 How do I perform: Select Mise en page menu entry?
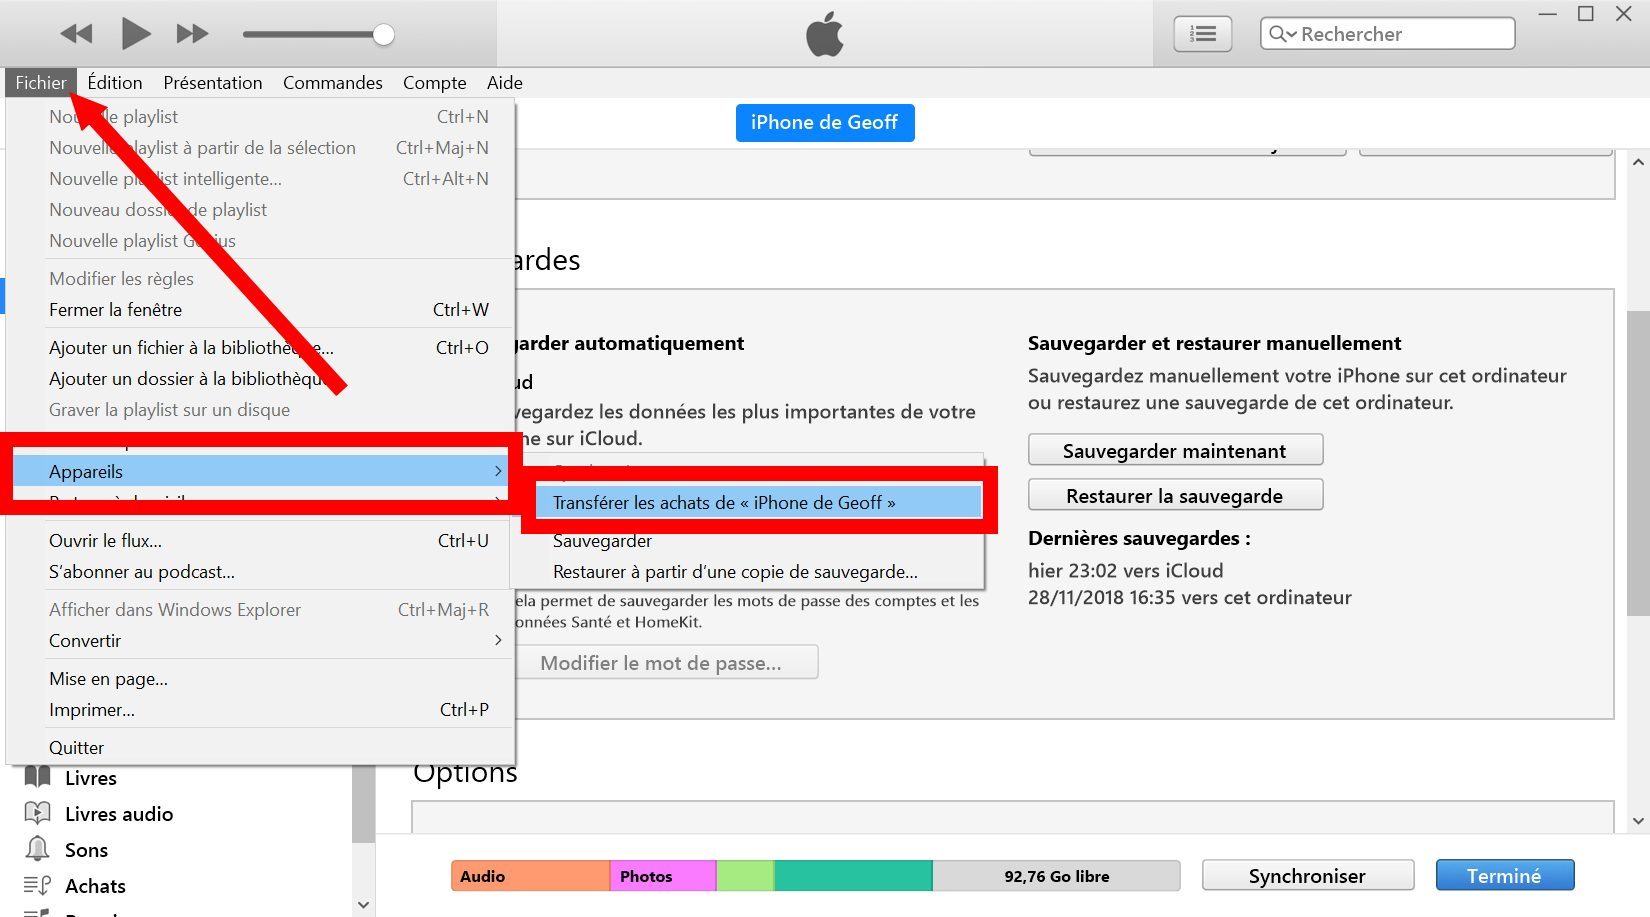[262, 679]
